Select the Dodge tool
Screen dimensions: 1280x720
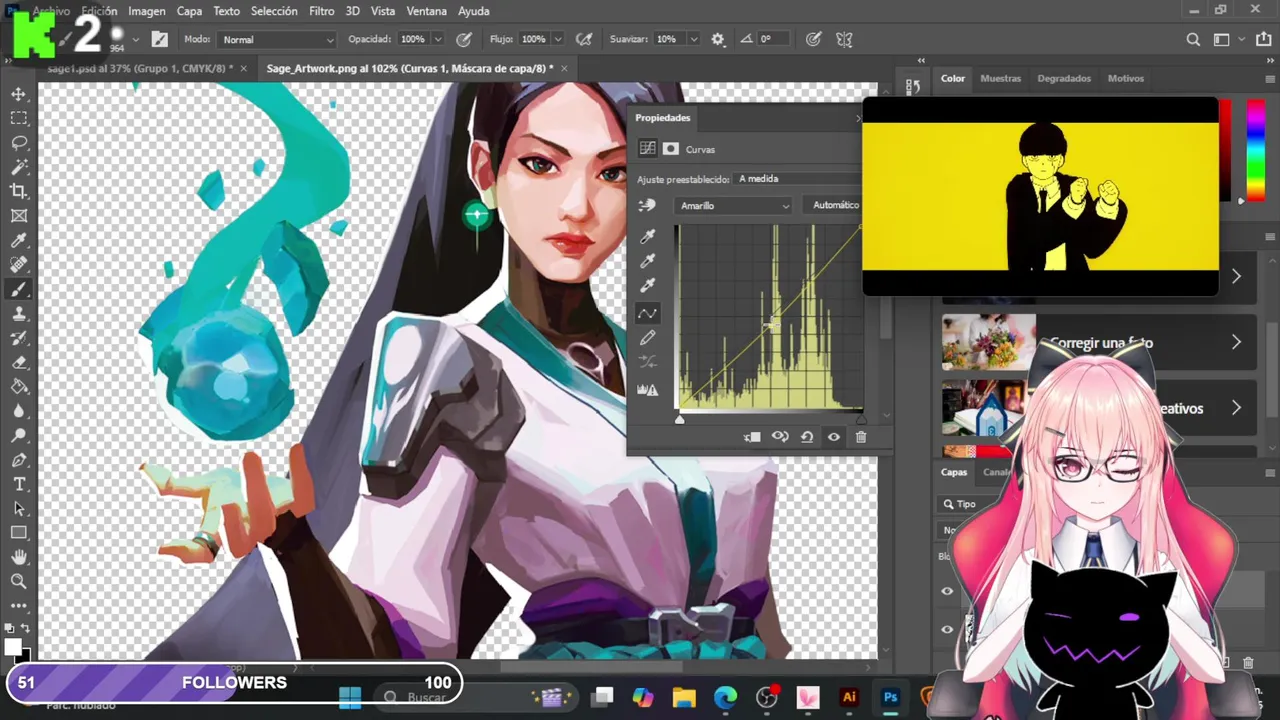point(19,435)
